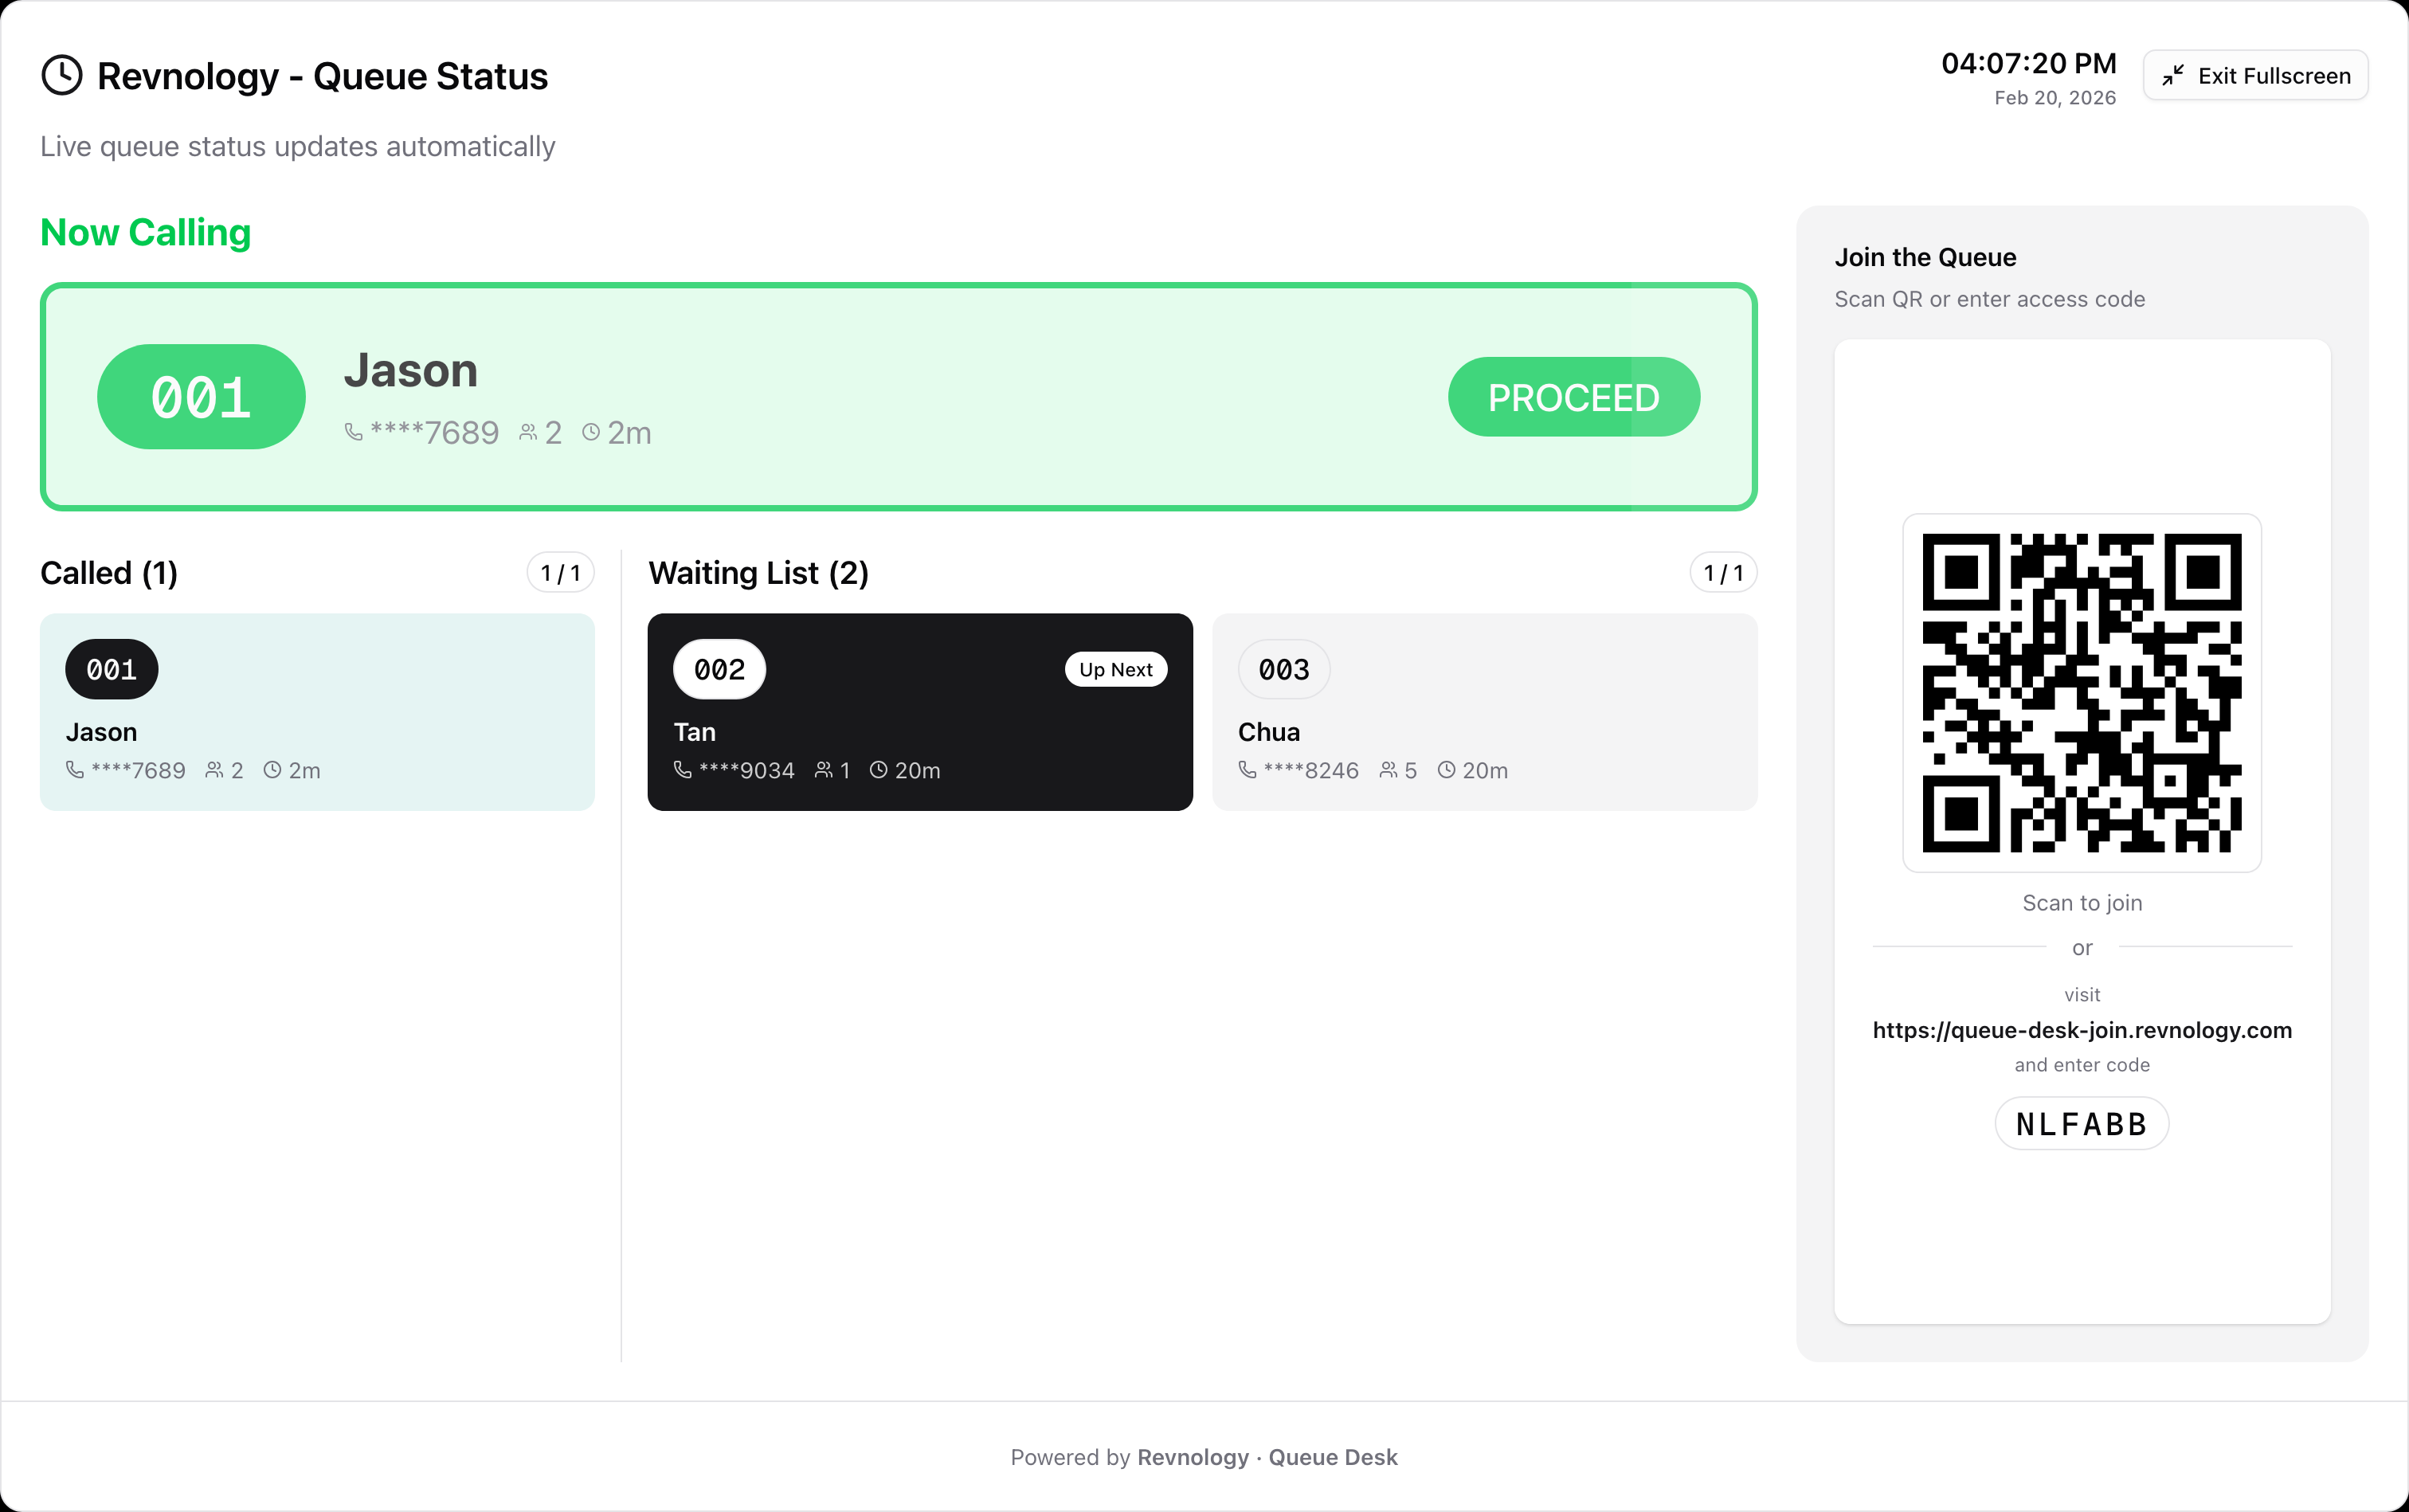Click the phone icon on Tan's card

coord(683,770)
